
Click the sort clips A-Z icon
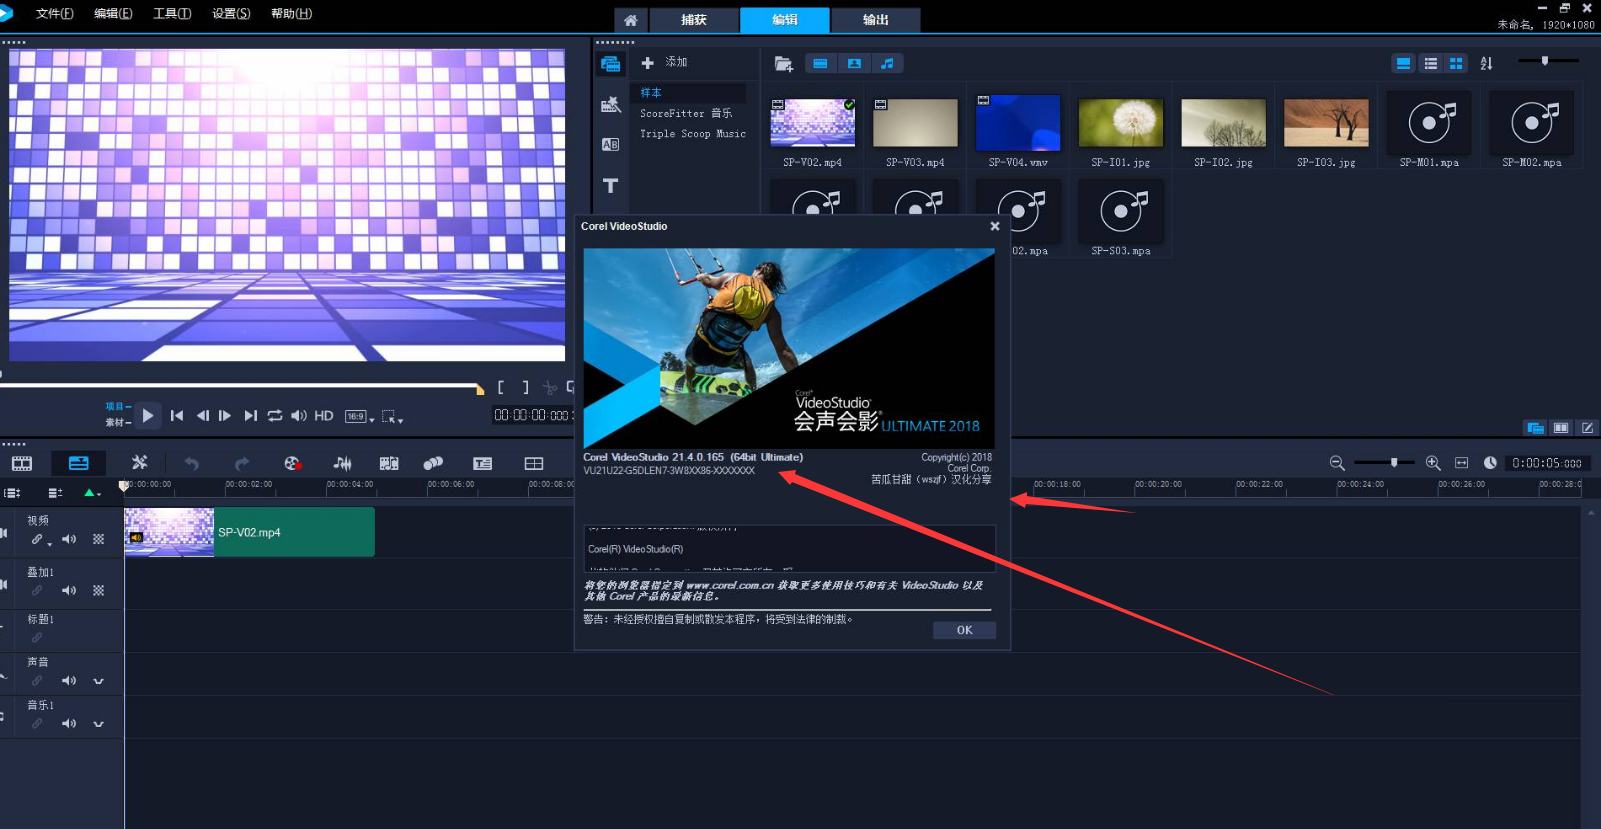click(x=1486, y=63)
